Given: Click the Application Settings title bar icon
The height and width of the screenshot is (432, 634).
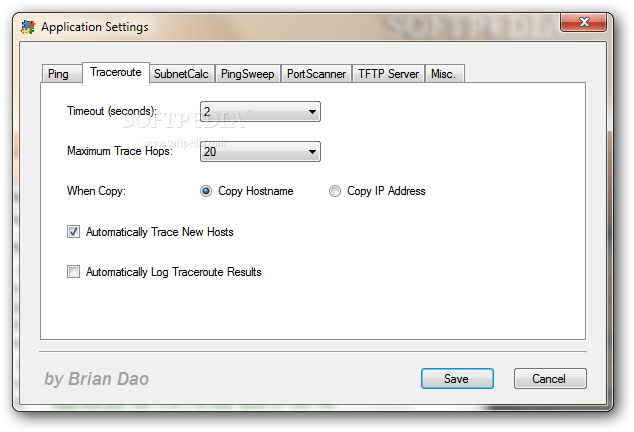Looking at the screenshot, I should pyautogui.click(x=28, y=27).
